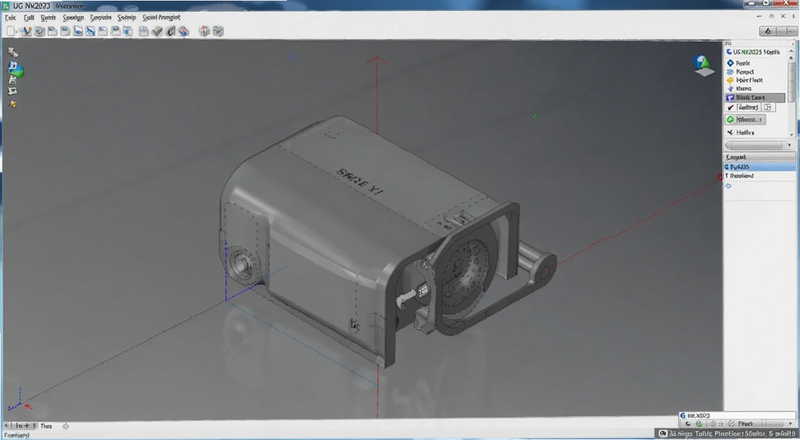This screenshot has height=440, width=800.
Task: Click the view orientation globe in viewport corner
Action: tap(703, 65)
